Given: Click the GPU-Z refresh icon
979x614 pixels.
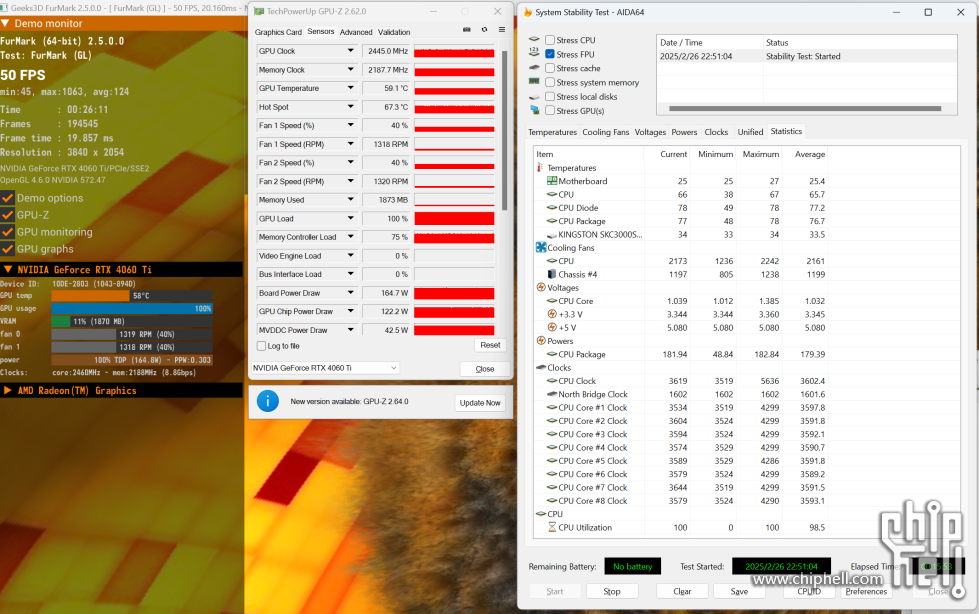Looking at the screenshot, I should click(x=484, y=29).
